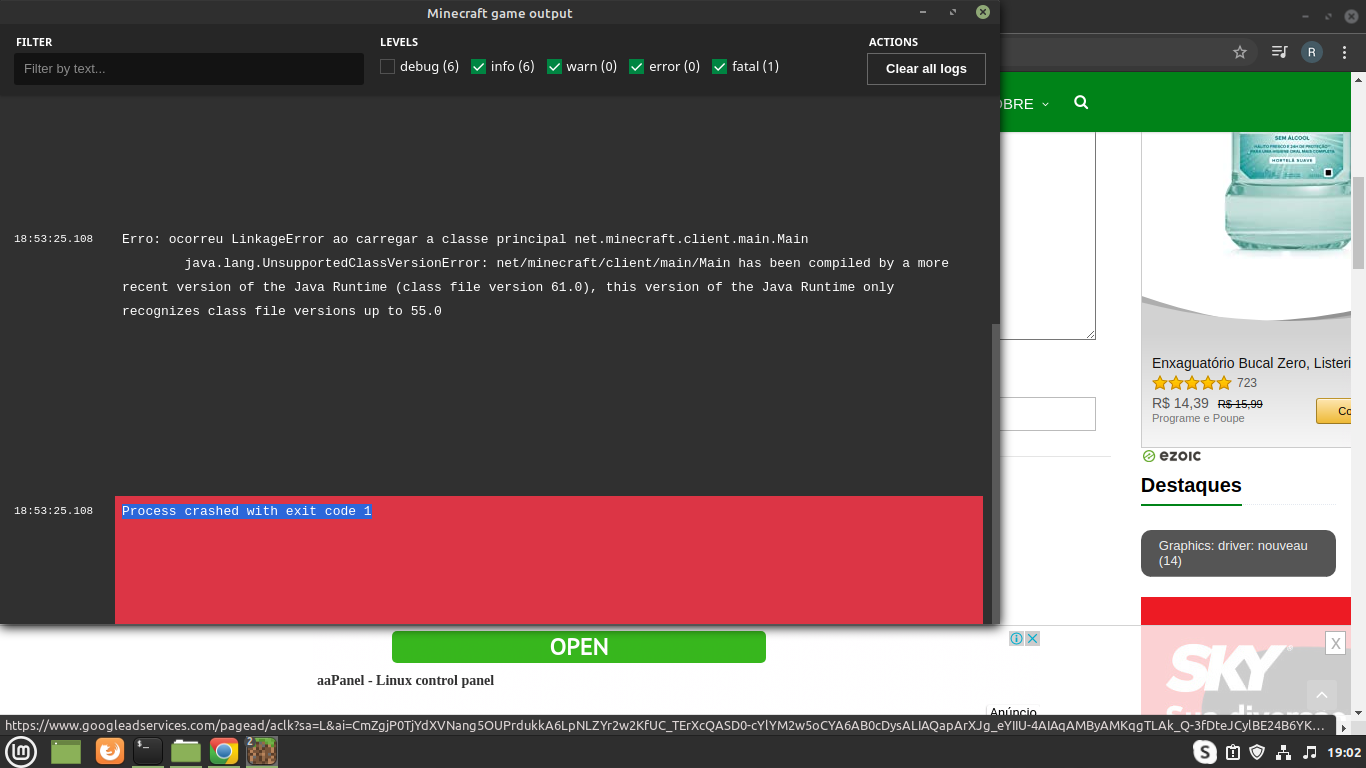
Task: Click the 19:02 clock in the panel
Action: [1344, 752]
